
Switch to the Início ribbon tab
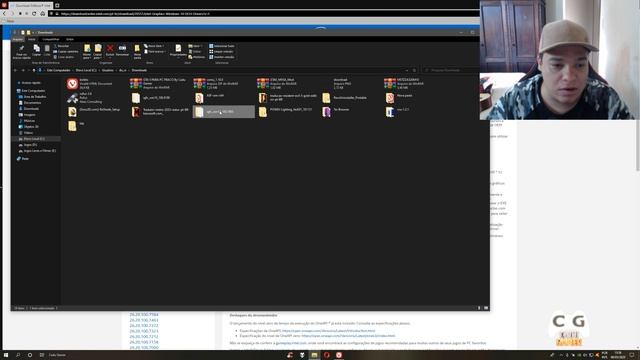click(31, 39)
